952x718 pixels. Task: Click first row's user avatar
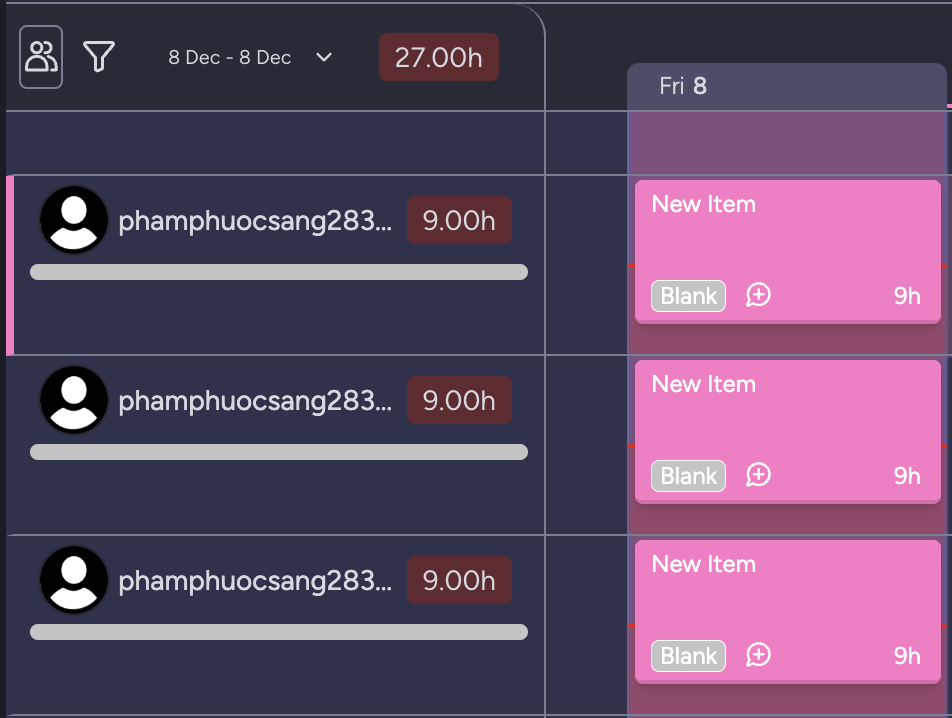(74, 220)
